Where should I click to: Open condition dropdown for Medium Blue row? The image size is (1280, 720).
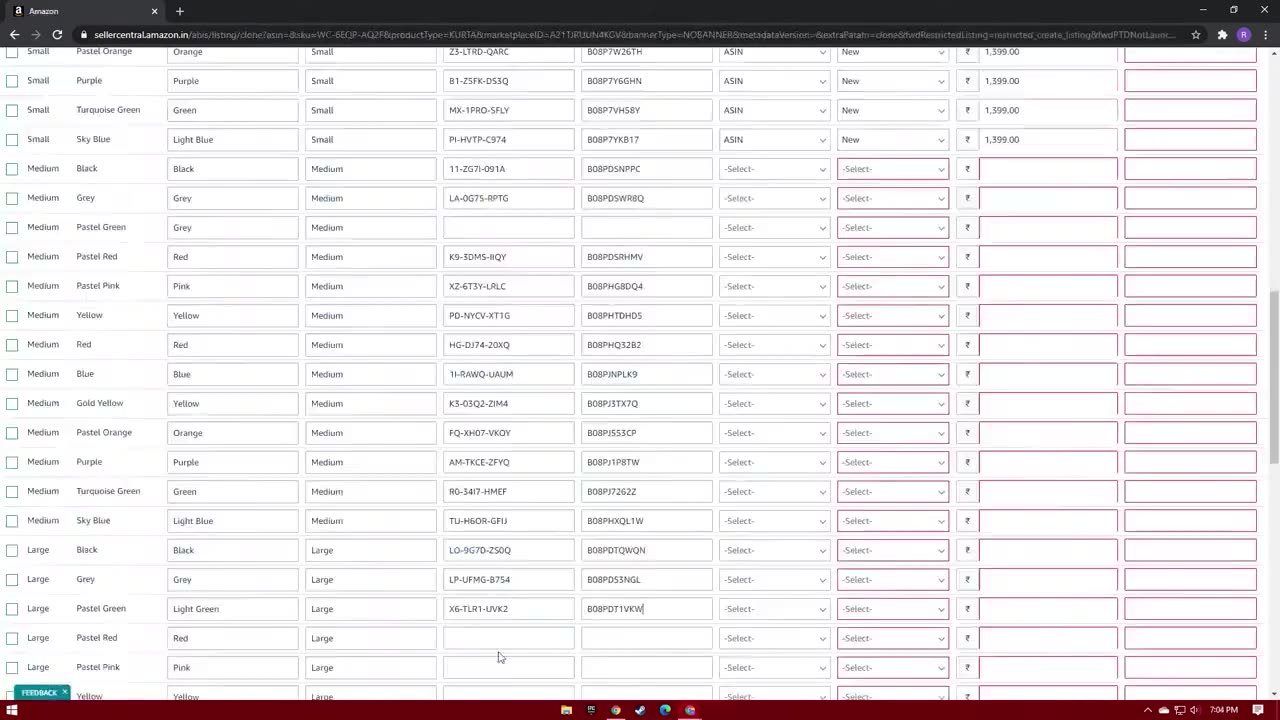click(893, 374)
